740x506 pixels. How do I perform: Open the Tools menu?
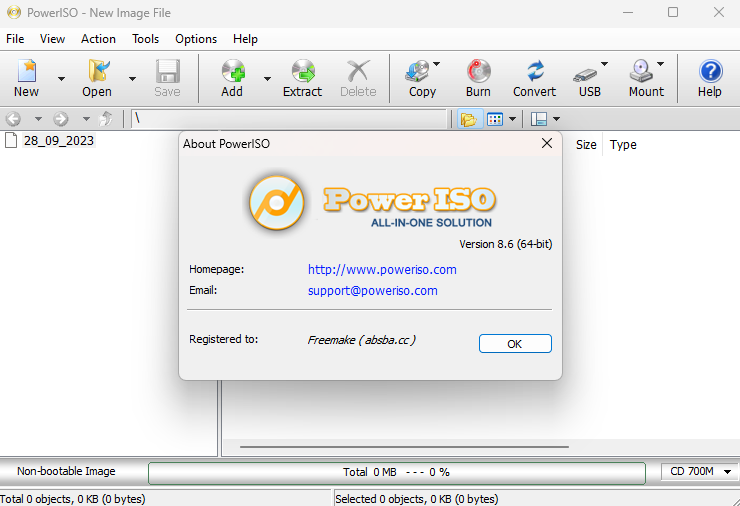pyautogui.click(x=145, y=39)
